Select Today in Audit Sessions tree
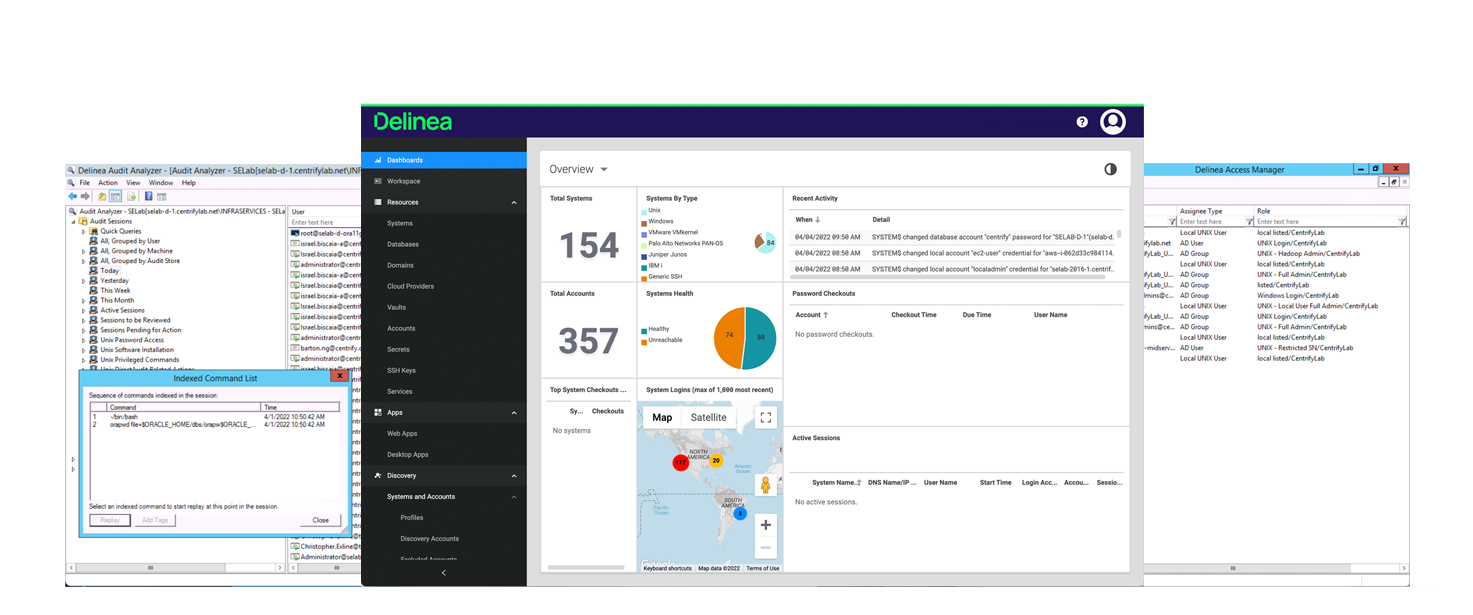This screenshot has height=615, width=1473. click(x=110, y=271)
